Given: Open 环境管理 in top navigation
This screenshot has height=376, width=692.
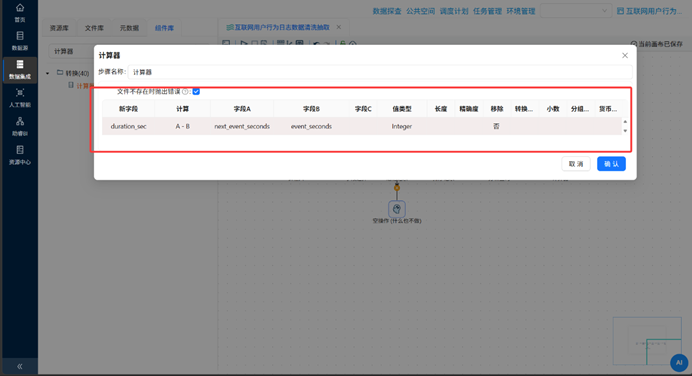Looking at the screenshot, I should [521, 11].
